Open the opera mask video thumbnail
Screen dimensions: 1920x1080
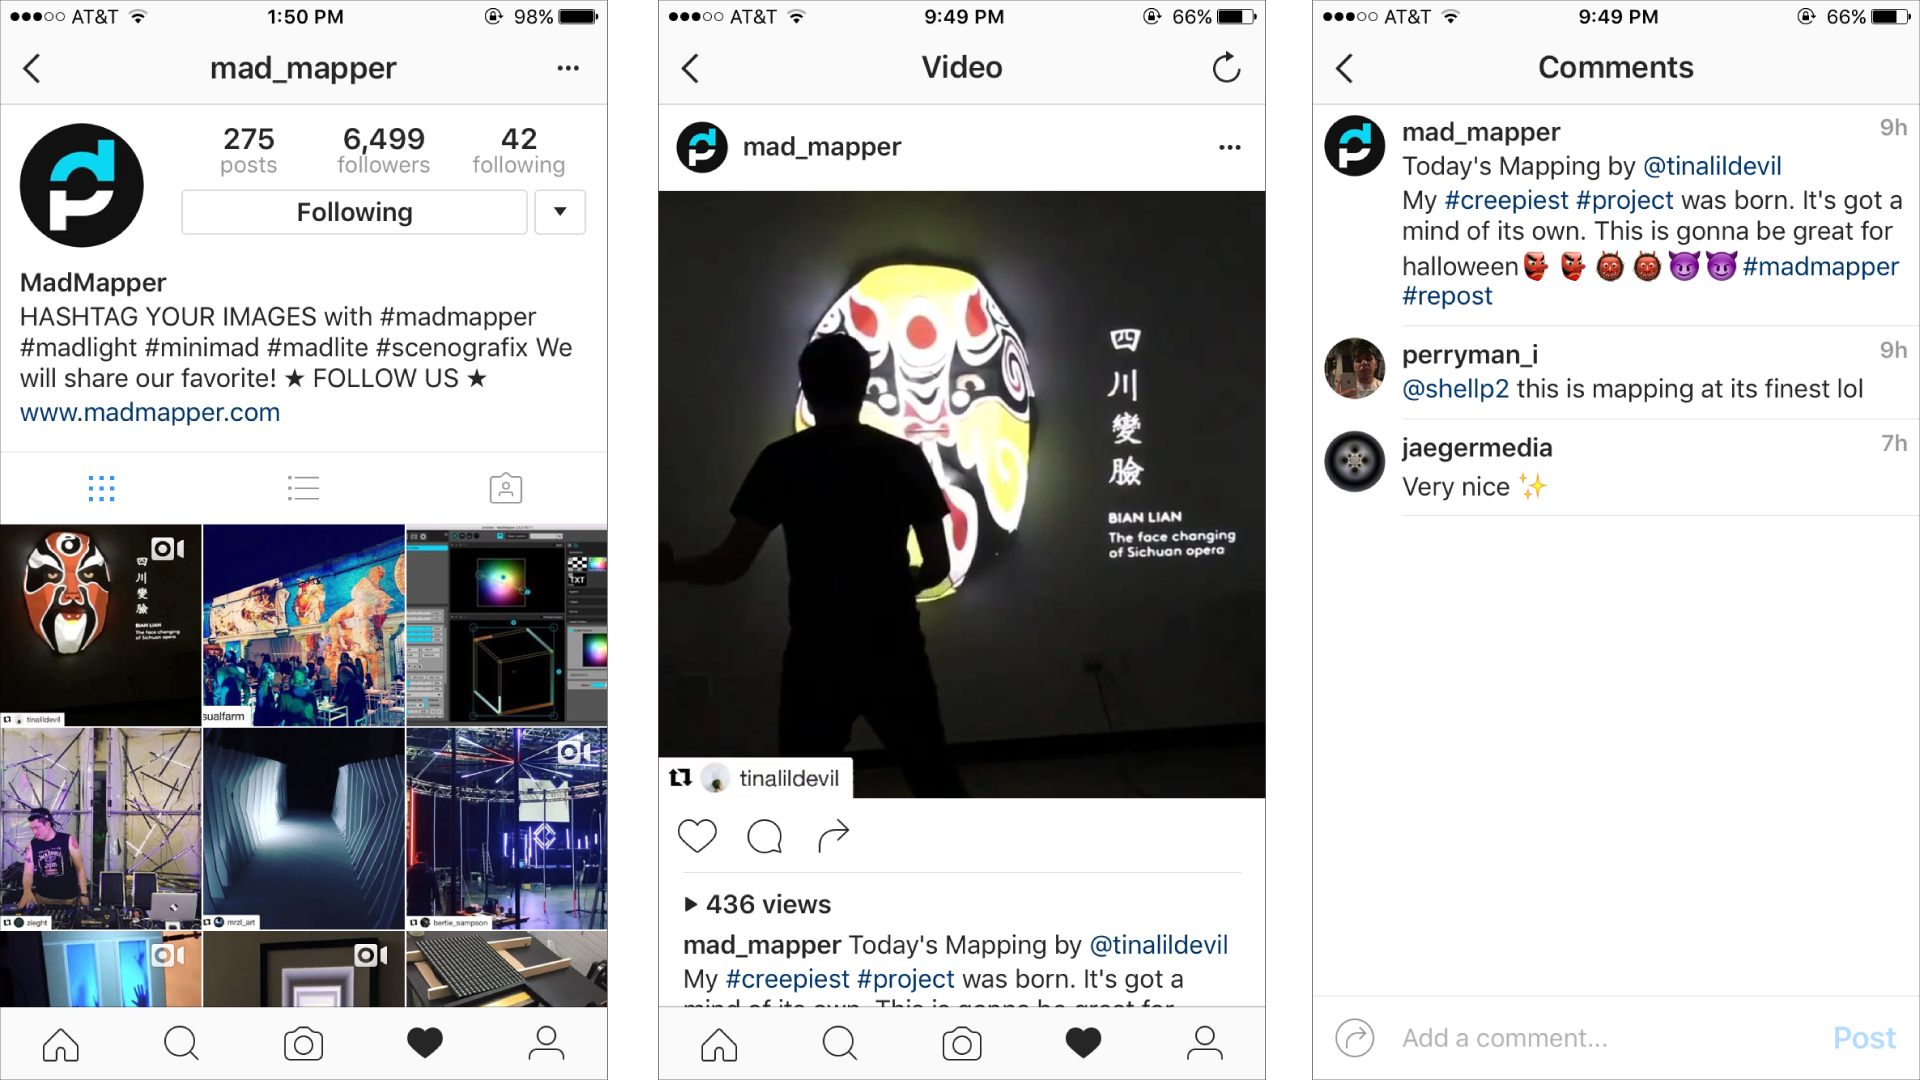click(100, 625)
